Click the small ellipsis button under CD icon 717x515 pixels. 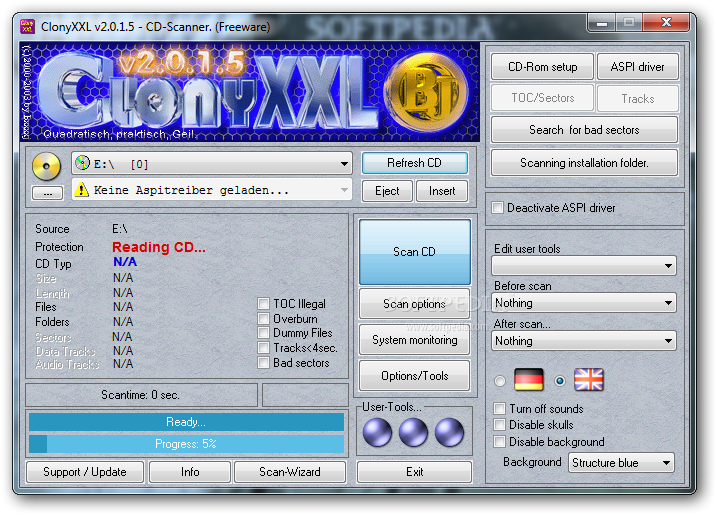pos(48,193)
